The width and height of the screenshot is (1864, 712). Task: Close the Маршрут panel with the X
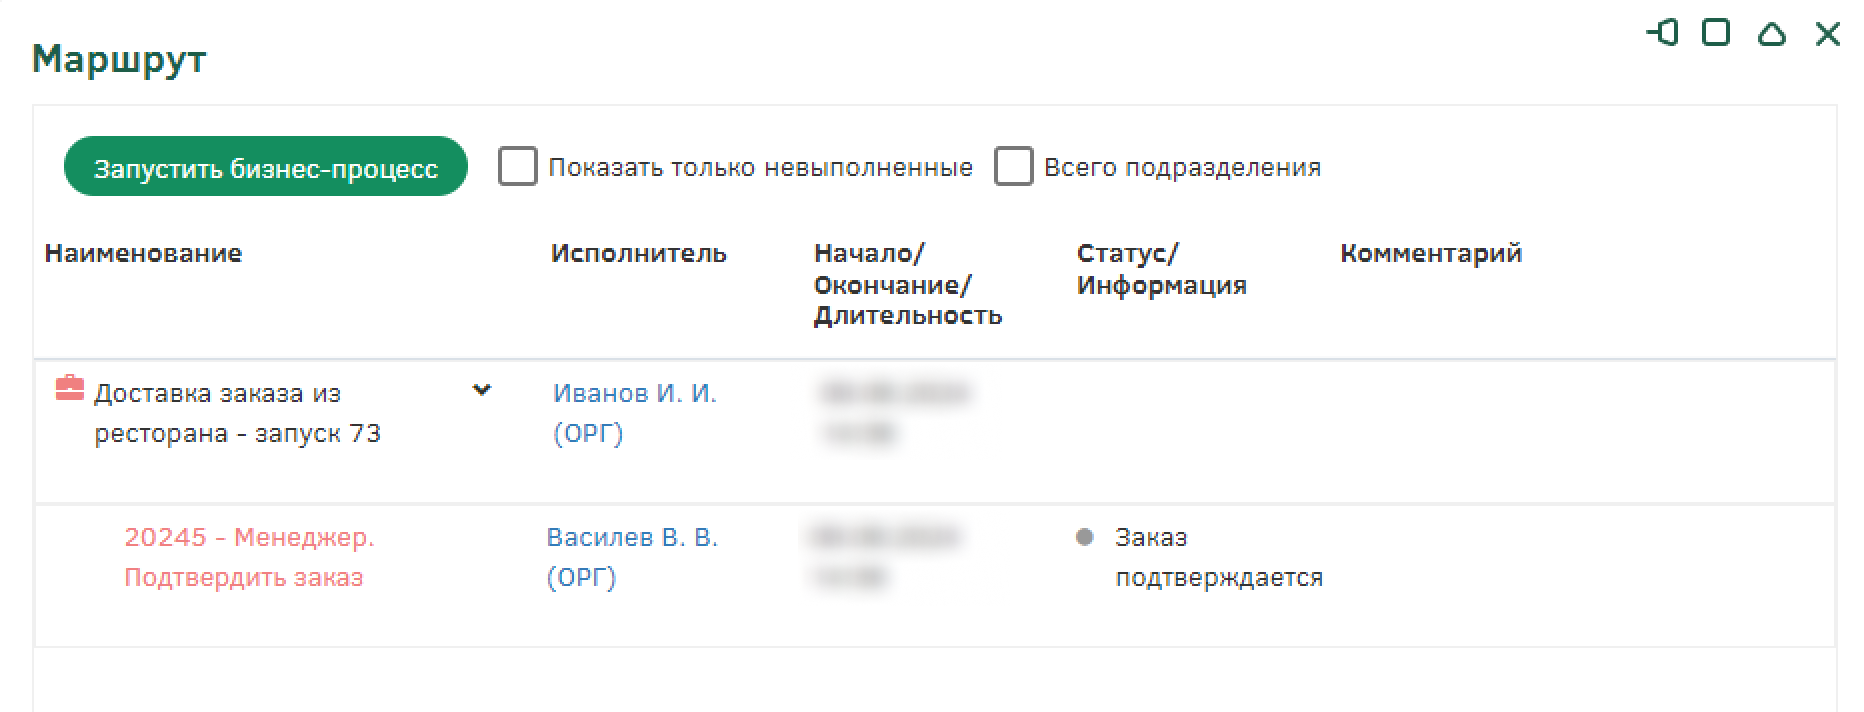[x=1827, y=34]
